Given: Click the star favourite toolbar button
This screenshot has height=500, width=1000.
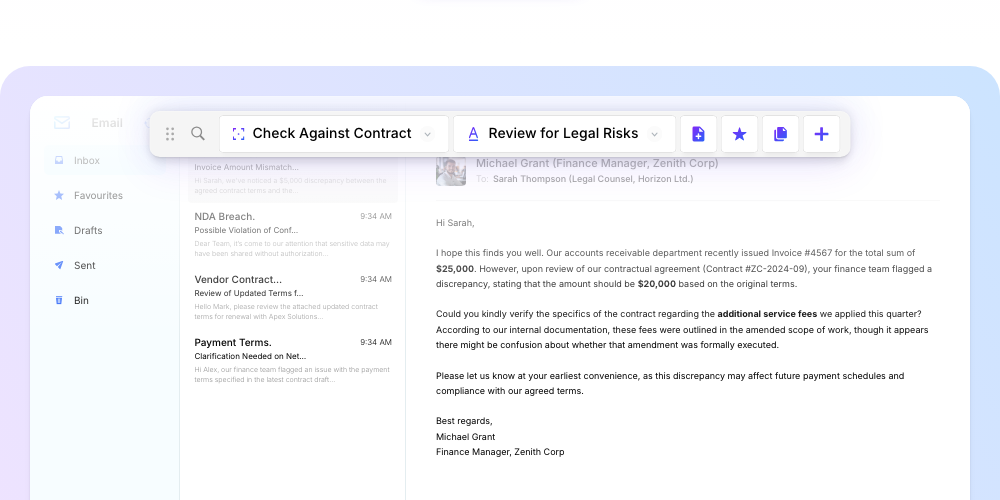Looking at the screenshot, I should 739,134.
